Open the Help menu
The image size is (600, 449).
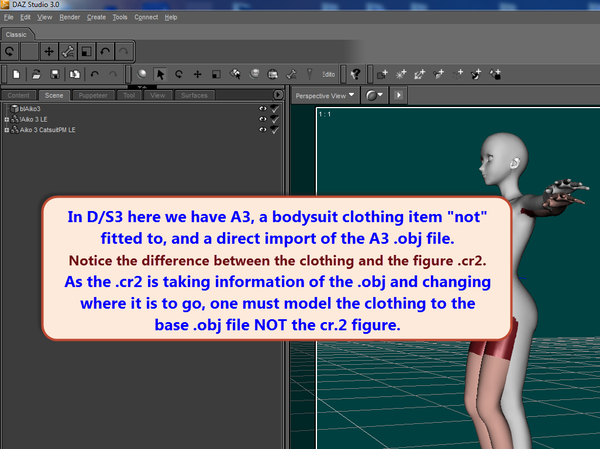171,17
